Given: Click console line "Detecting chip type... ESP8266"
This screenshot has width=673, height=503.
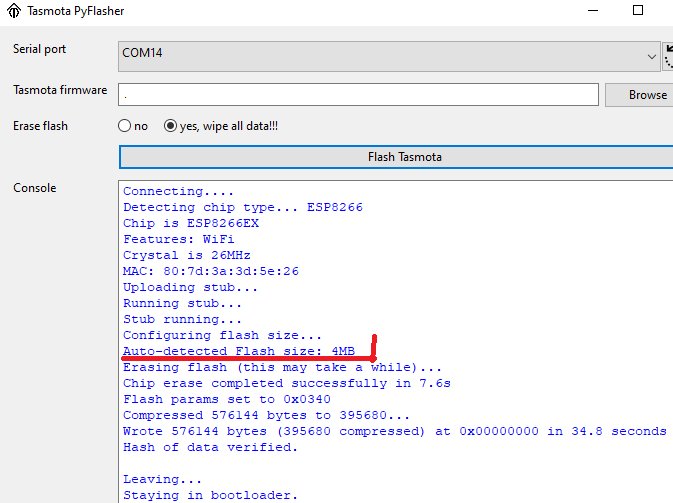Looking at the screenshot, I should 243,207.
